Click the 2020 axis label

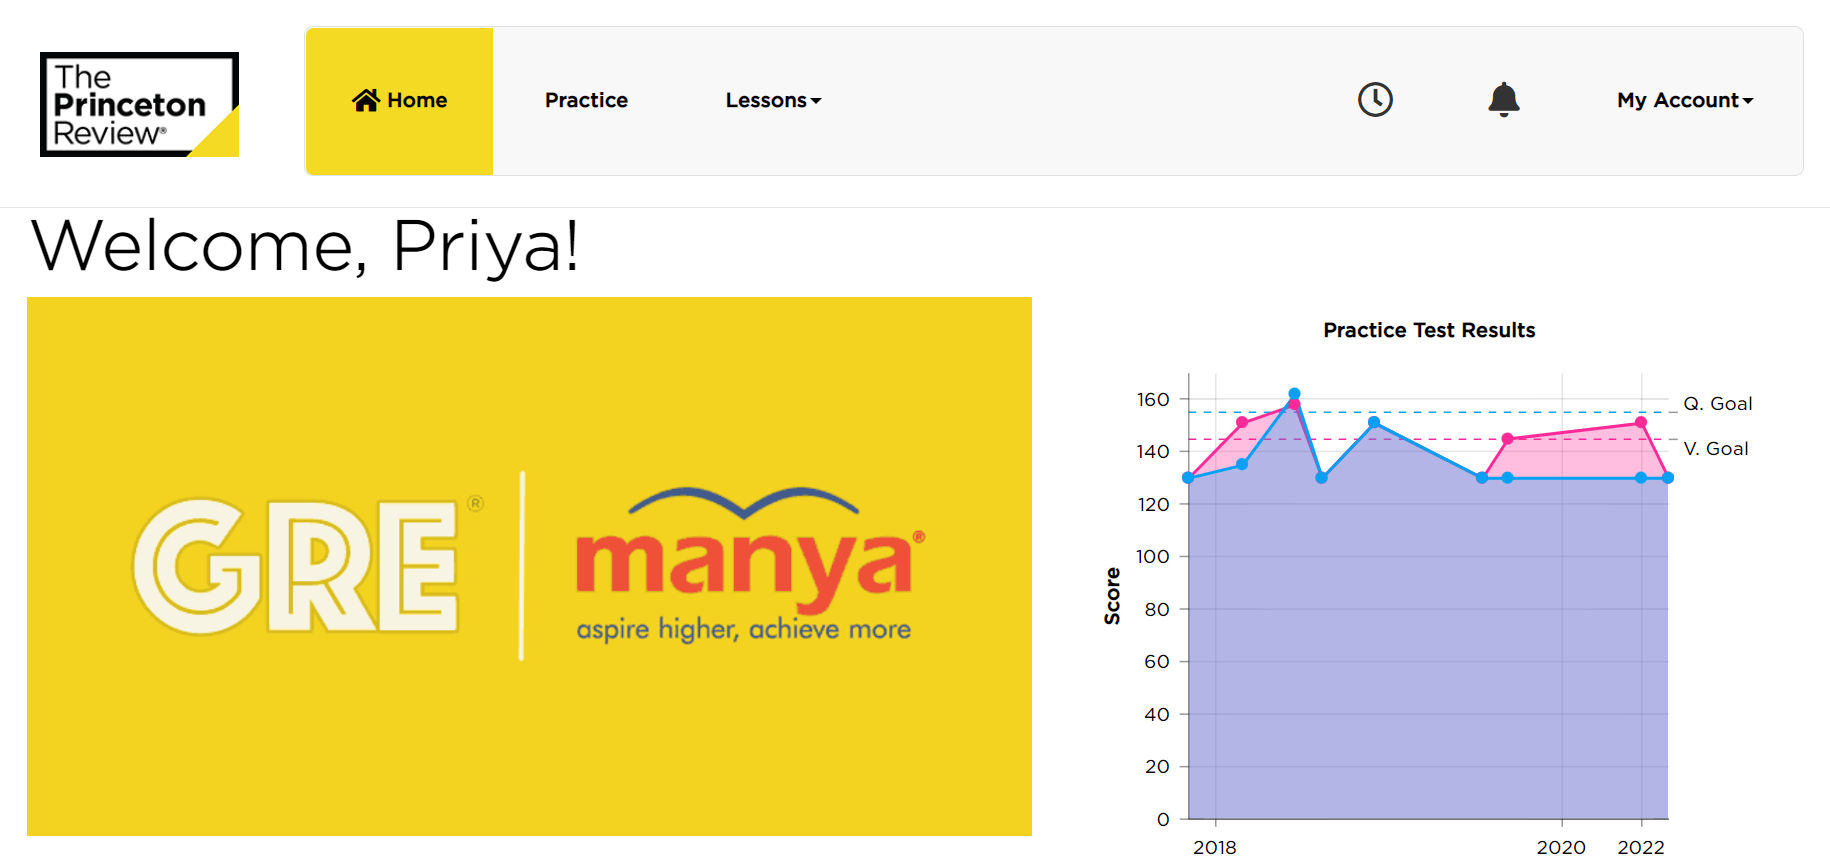coord(1561,847)
